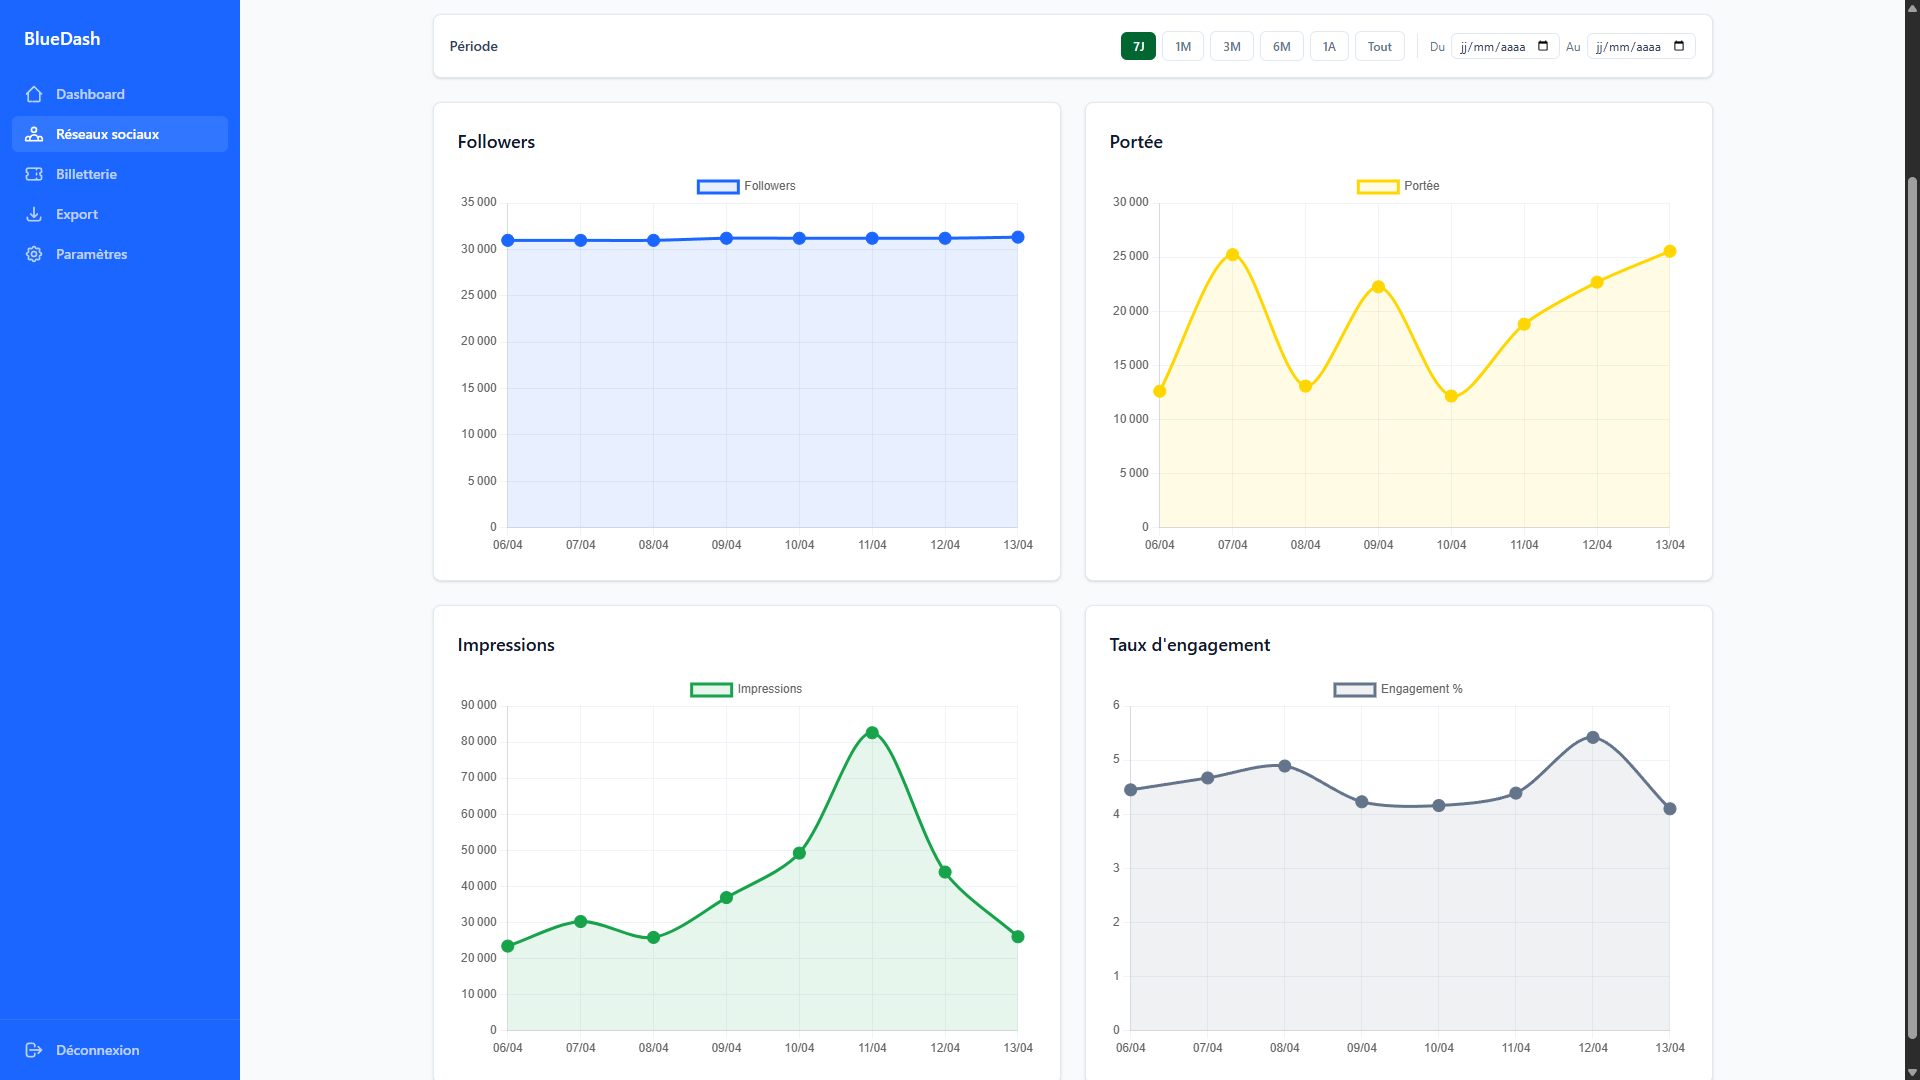Click the Dashboard home icon
This screenshot has width=1920, height=1080.
(34, 94)
